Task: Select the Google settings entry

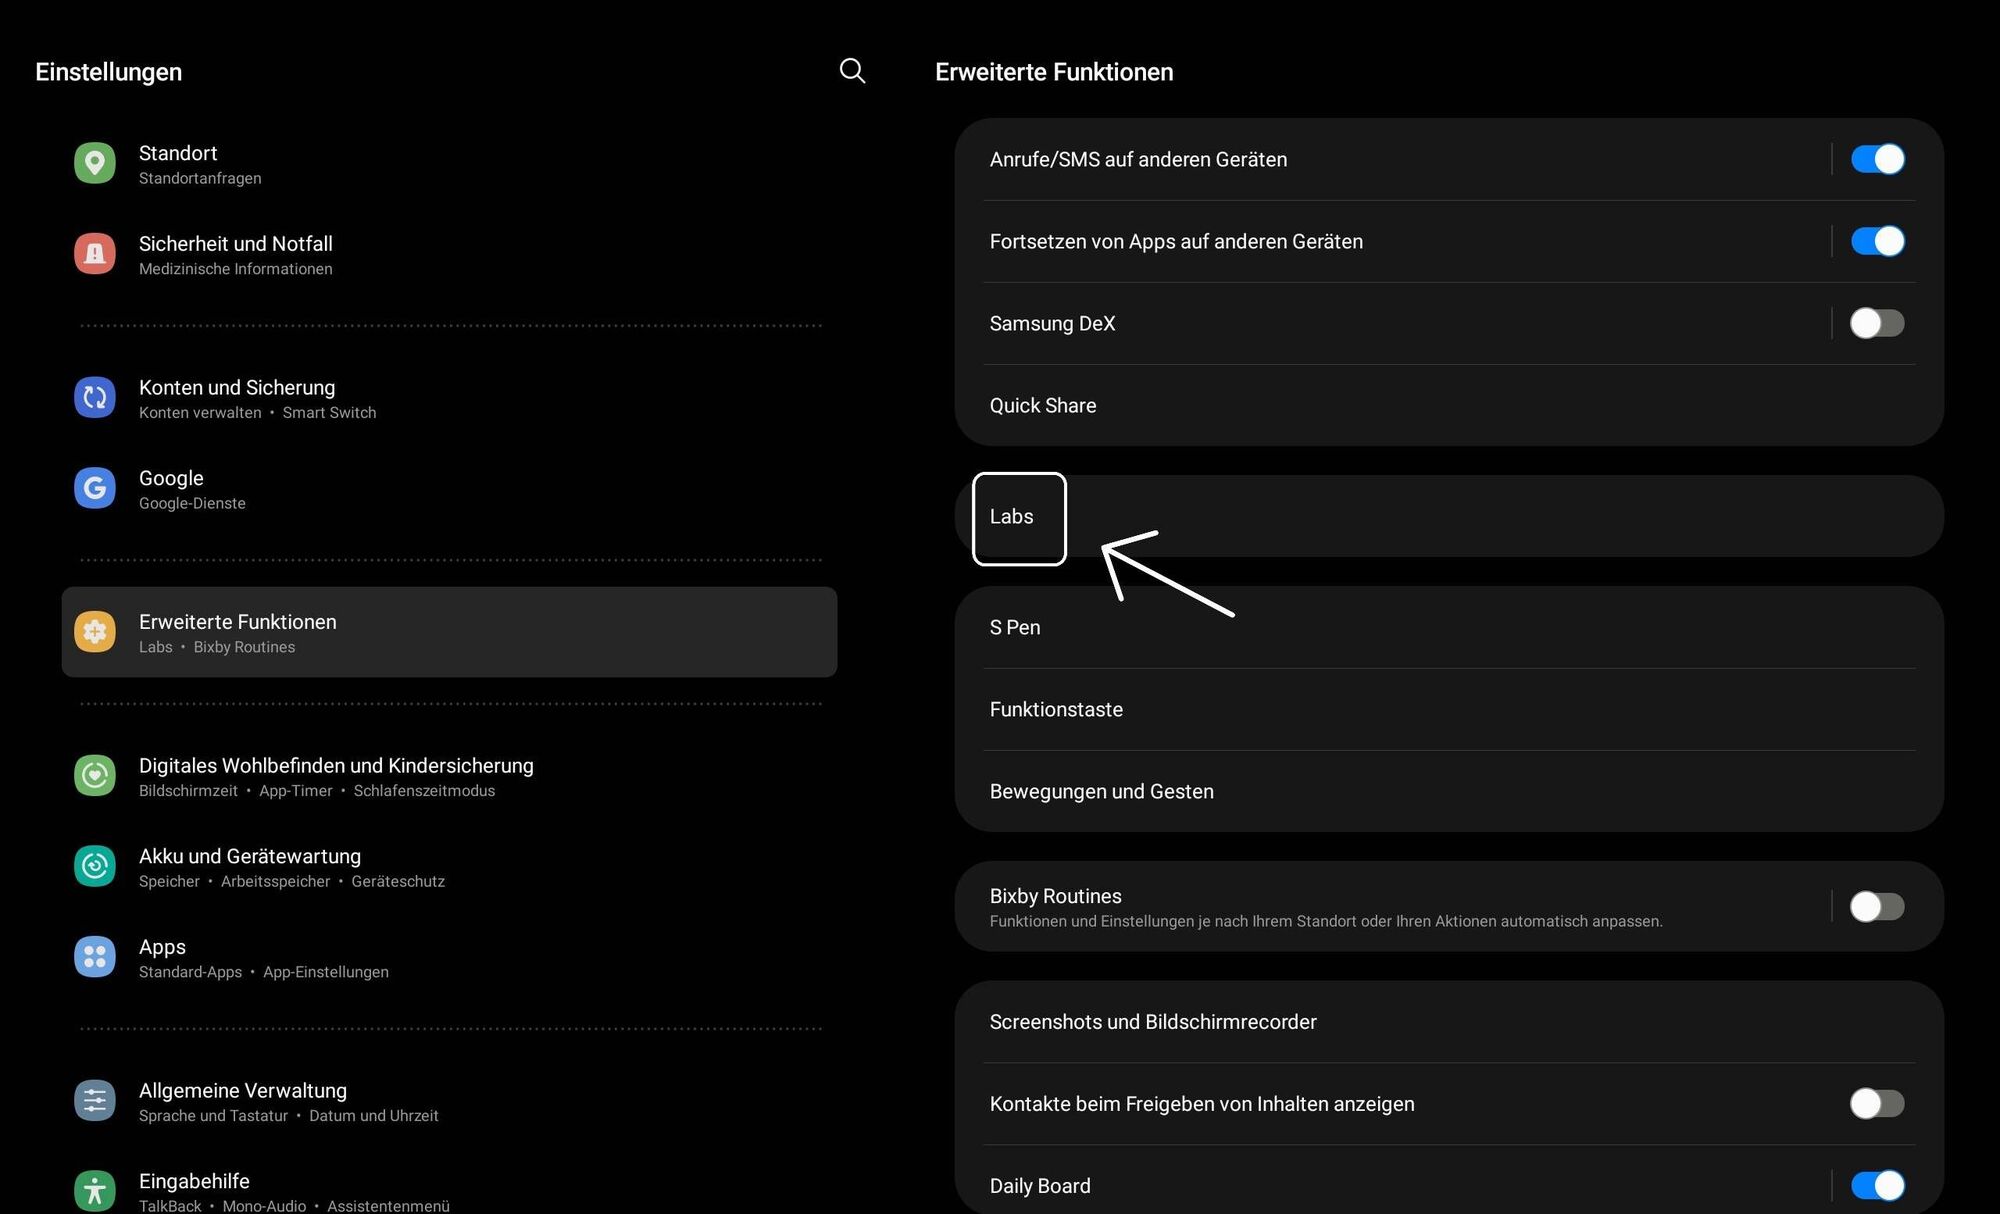Action: [x=449, y=489]
